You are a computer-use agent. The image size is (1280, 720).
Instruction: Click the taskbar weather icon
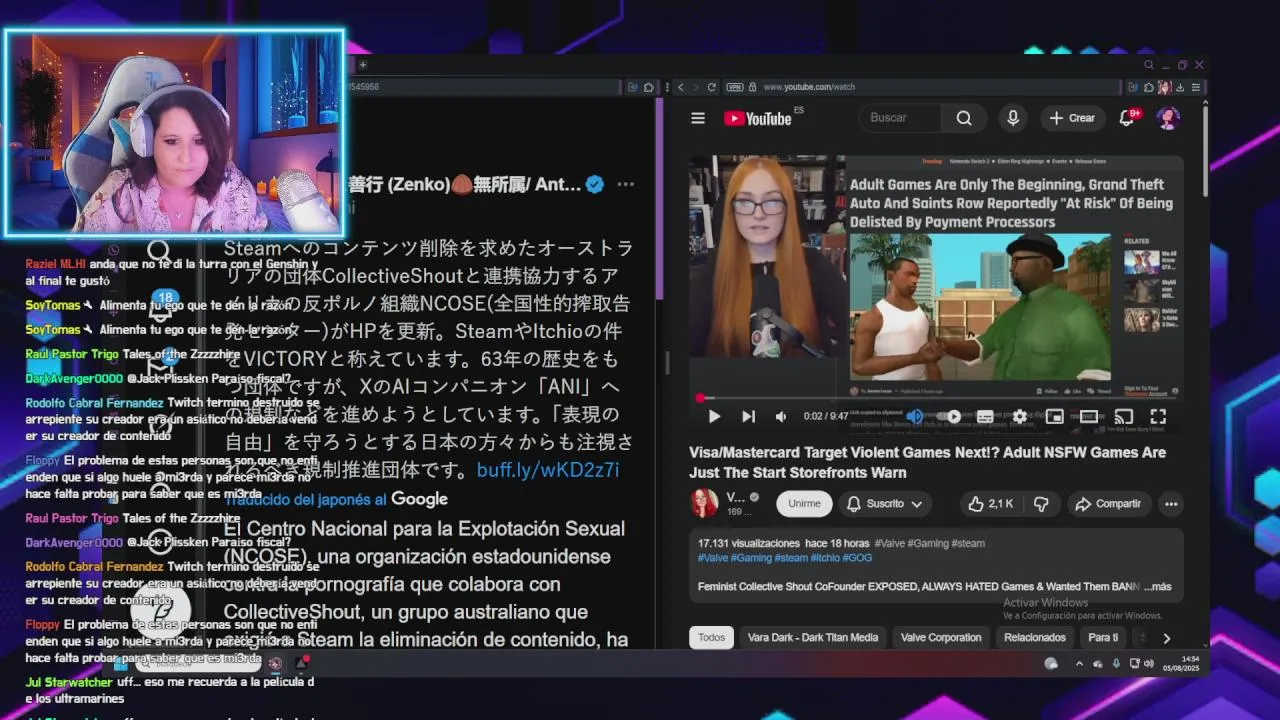tap(1051, 663)
